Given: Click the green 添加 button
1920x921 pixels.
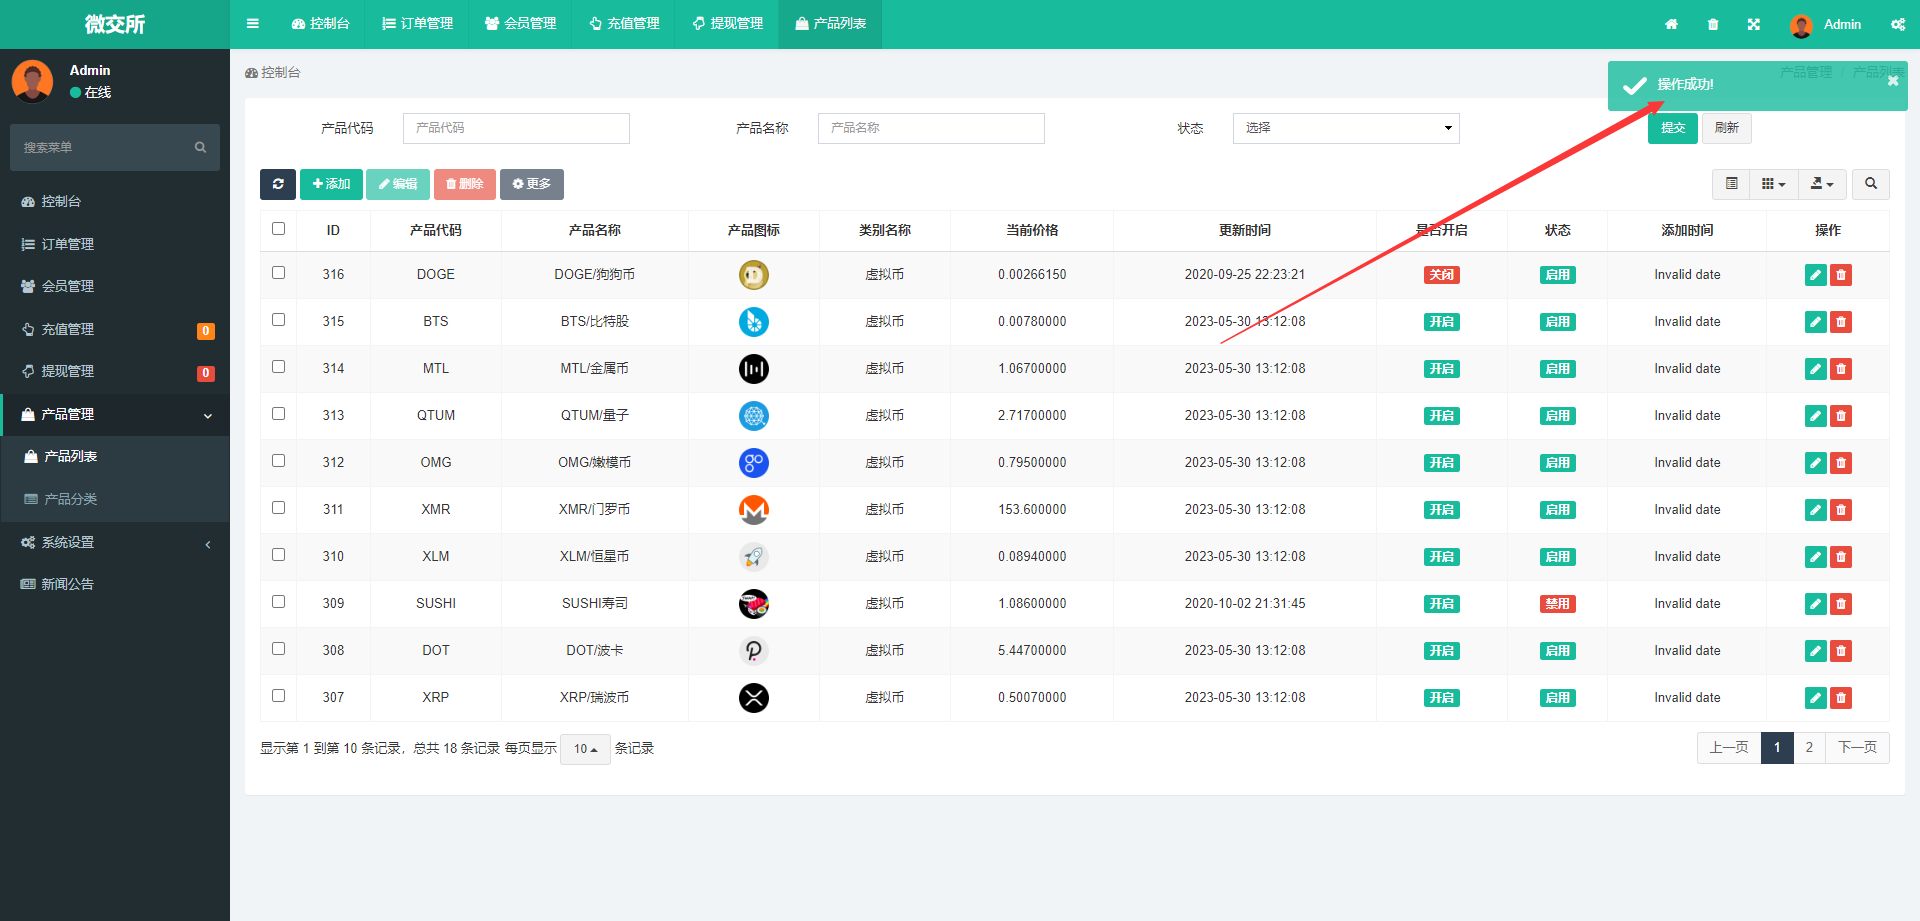Looking at the screenshot, I should coord(331,184).
